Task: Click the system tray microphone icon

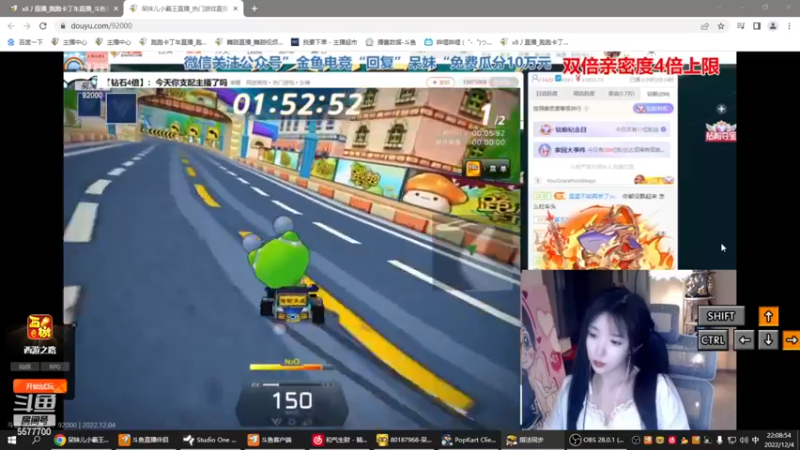Action: point(719,440)
